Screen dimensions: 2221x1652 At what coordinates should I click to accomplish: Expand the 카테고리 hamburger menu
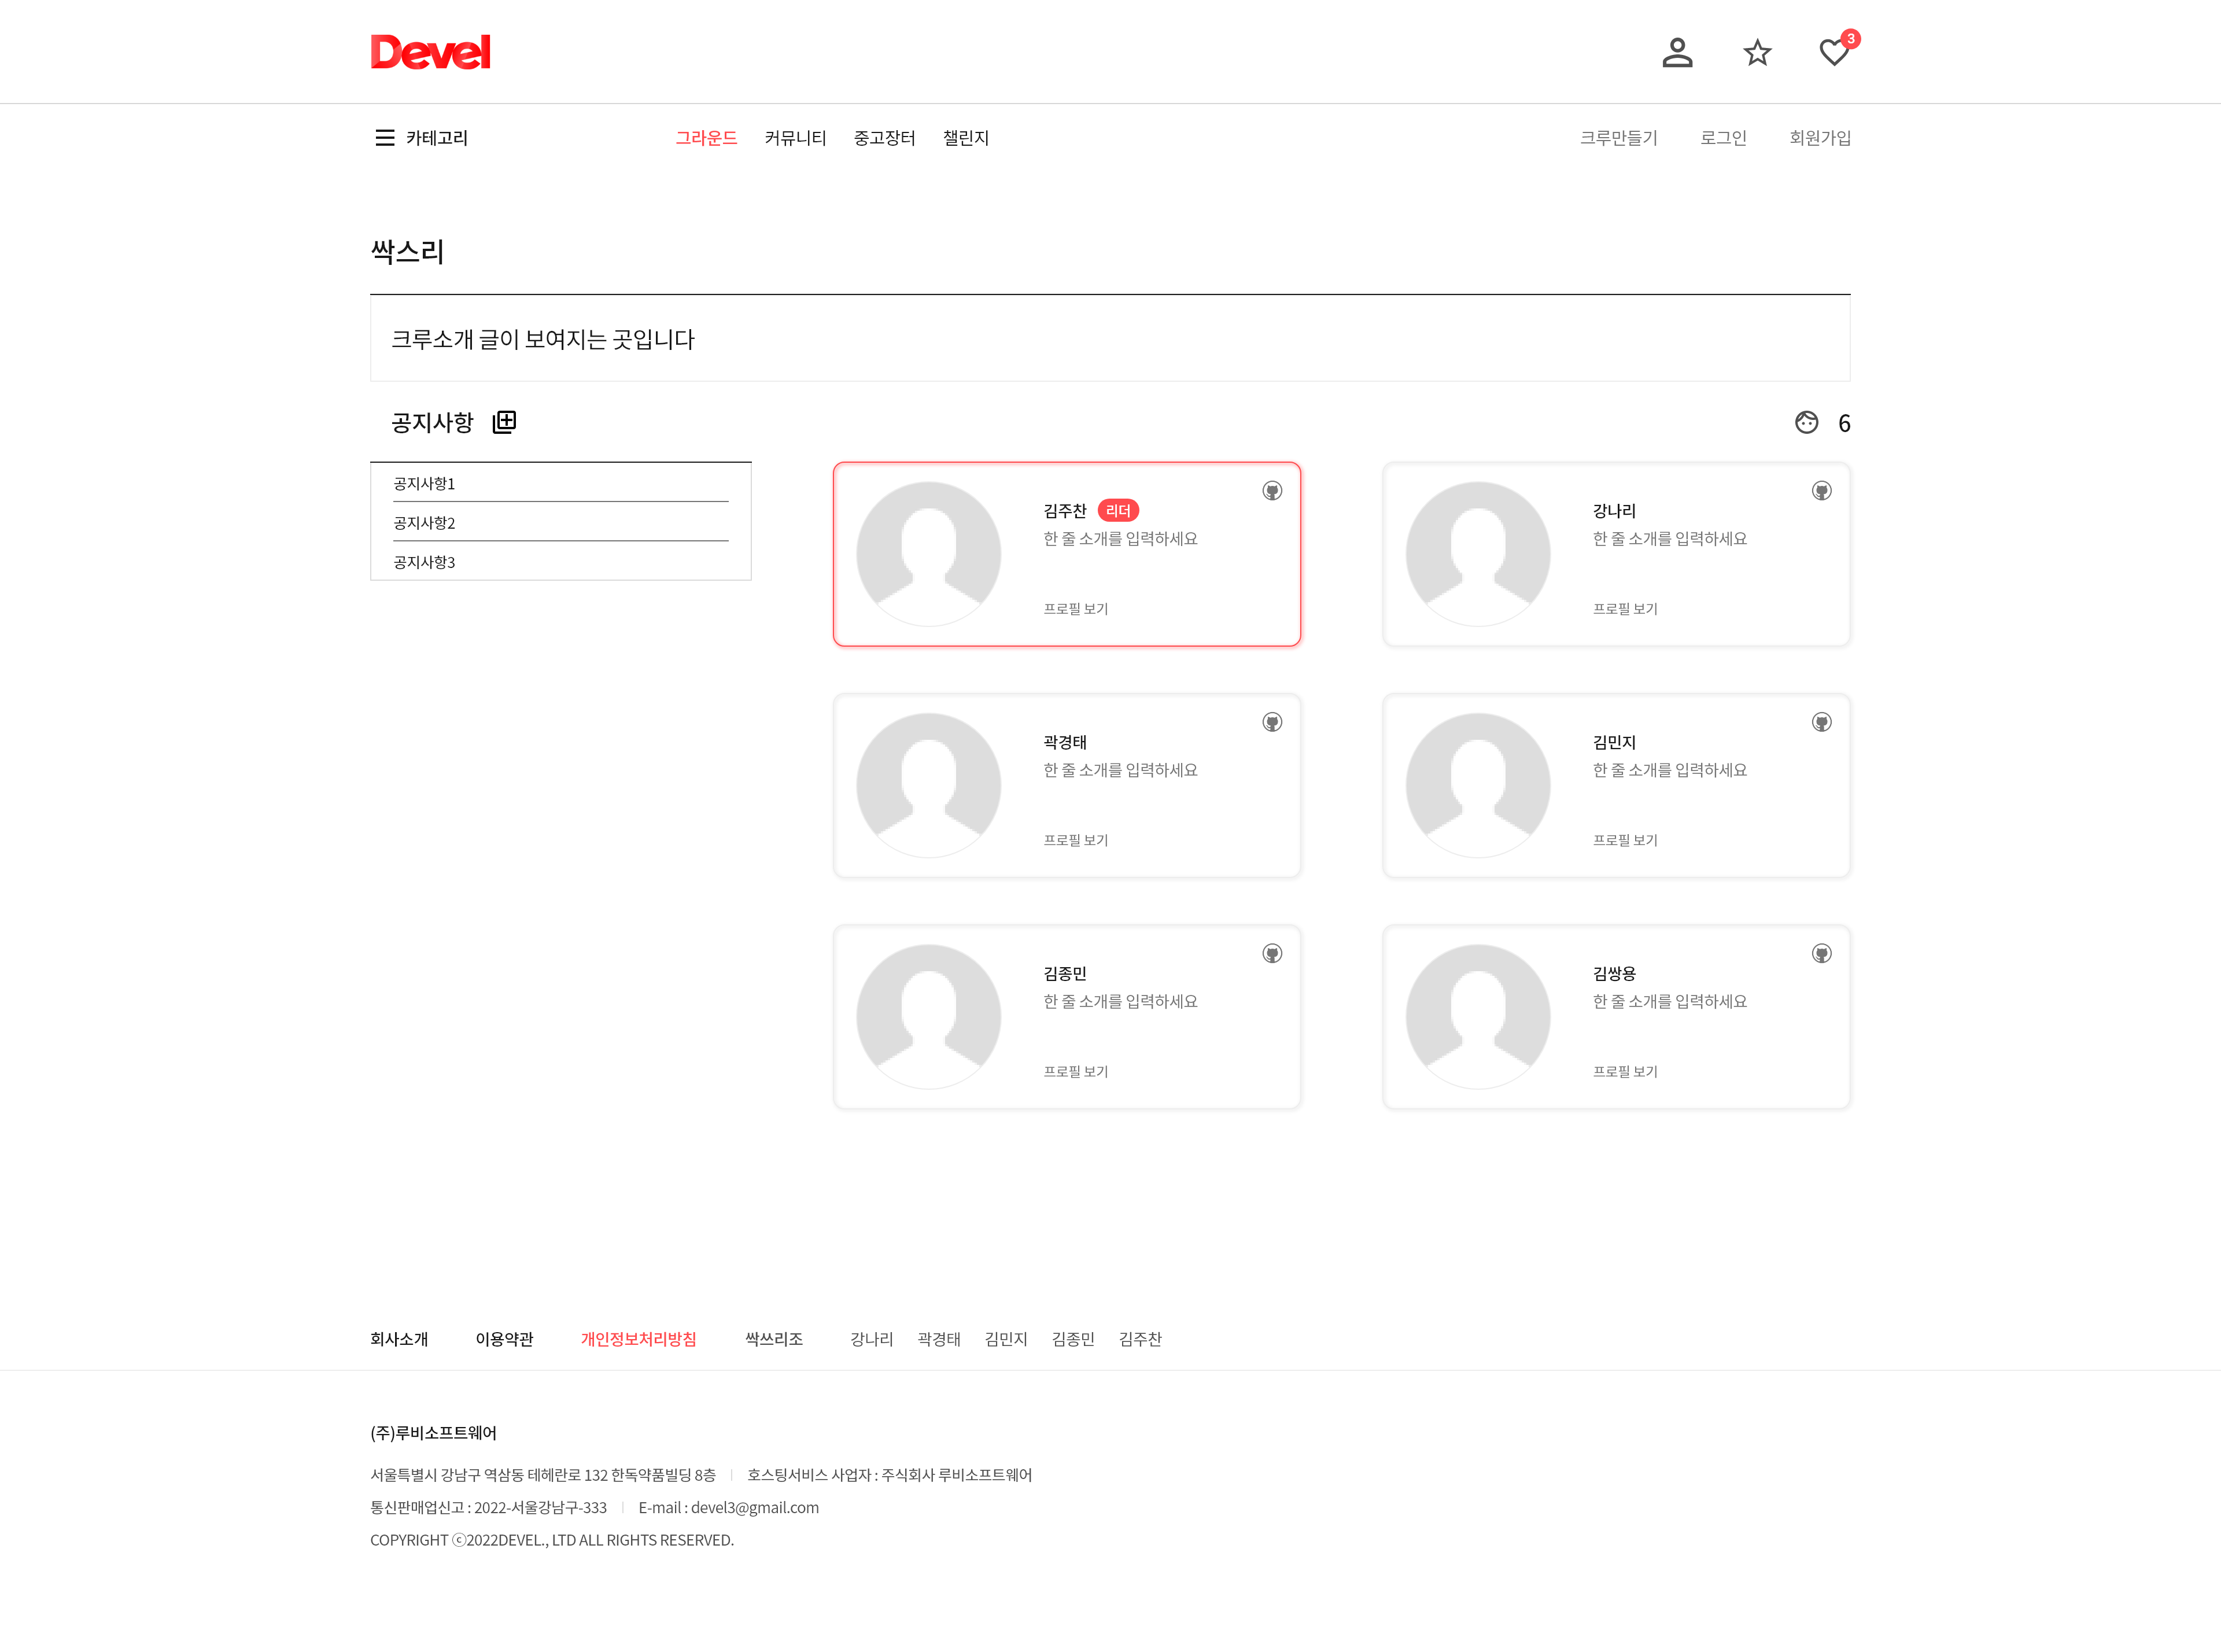(385, 138)
